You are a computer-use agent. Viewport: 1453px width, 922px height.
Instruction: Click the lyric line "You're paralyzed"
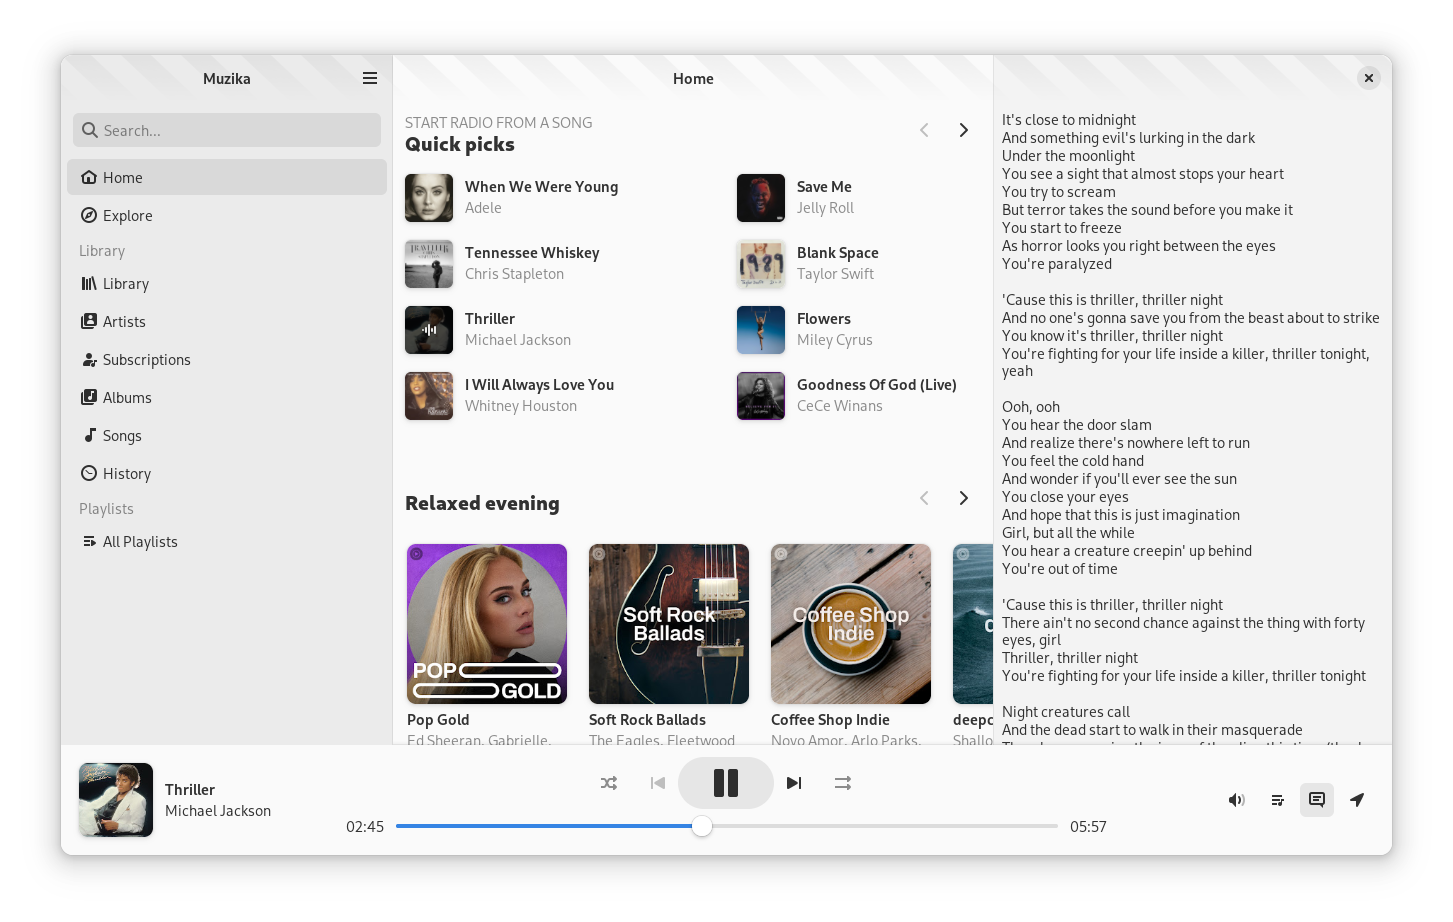tap(1057, 264)
